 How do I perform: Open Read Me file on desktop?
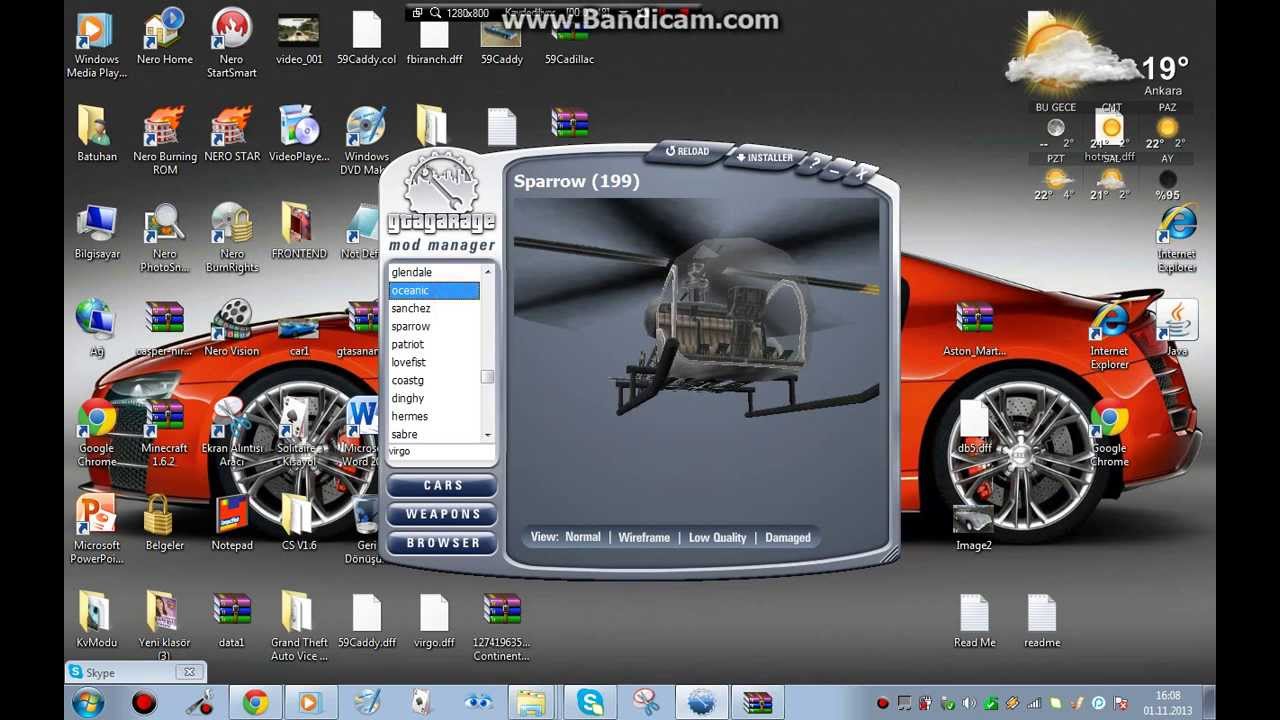tap(974, 620)
